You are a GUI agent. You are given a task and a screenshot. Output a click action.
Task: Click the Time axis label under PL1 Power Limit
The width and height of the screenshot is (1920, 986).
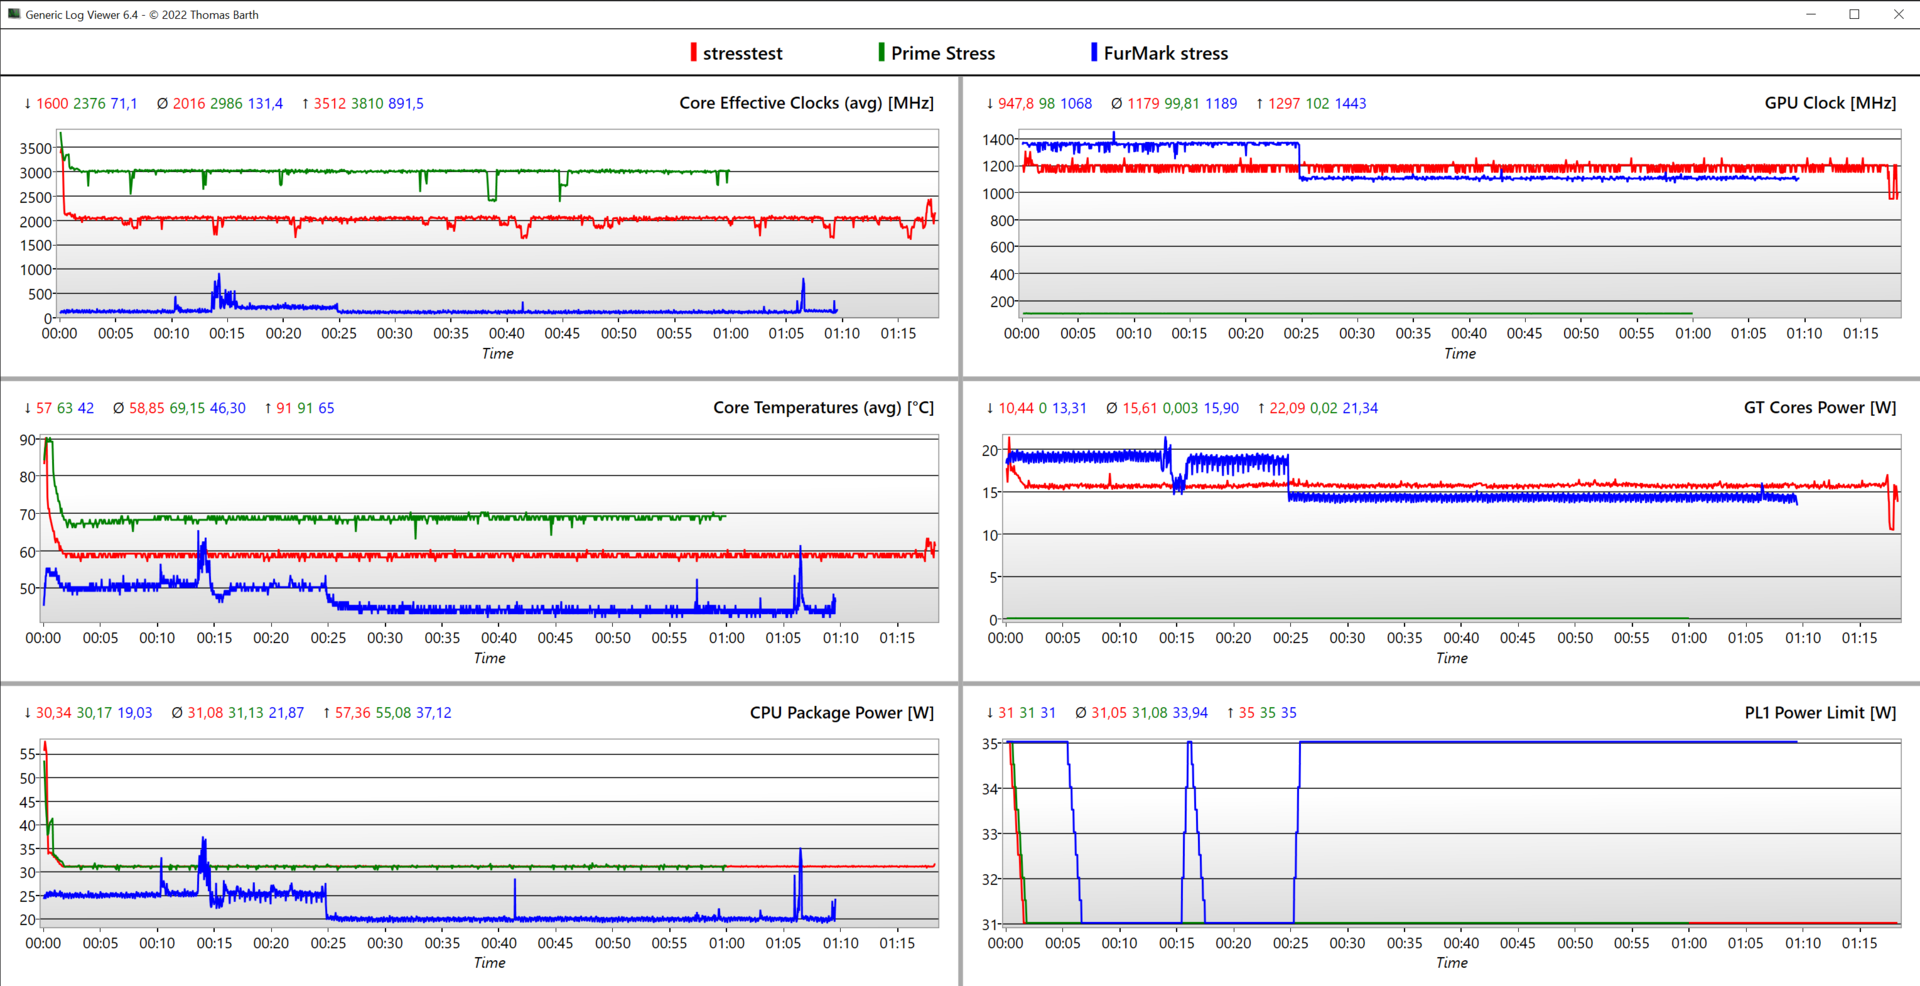[1452, 963]
